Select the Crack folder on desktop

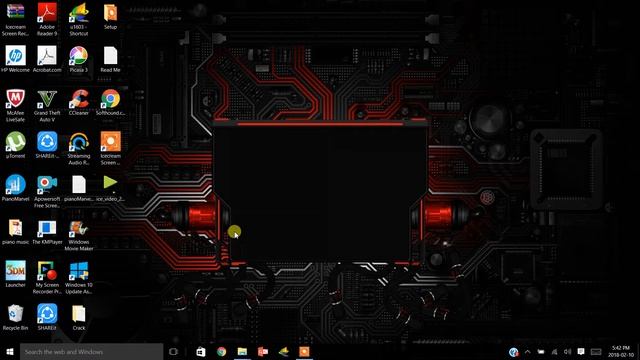tap(79, 317)
